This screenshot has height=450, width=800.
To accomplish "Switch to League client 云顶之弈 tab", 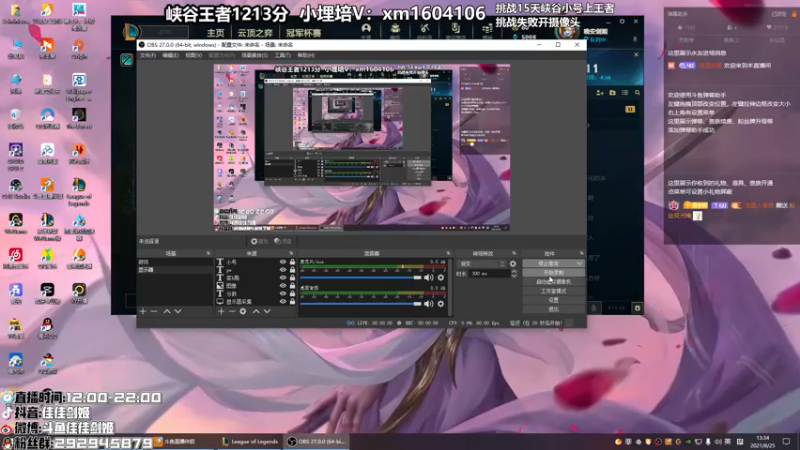I will pos(255,33).
